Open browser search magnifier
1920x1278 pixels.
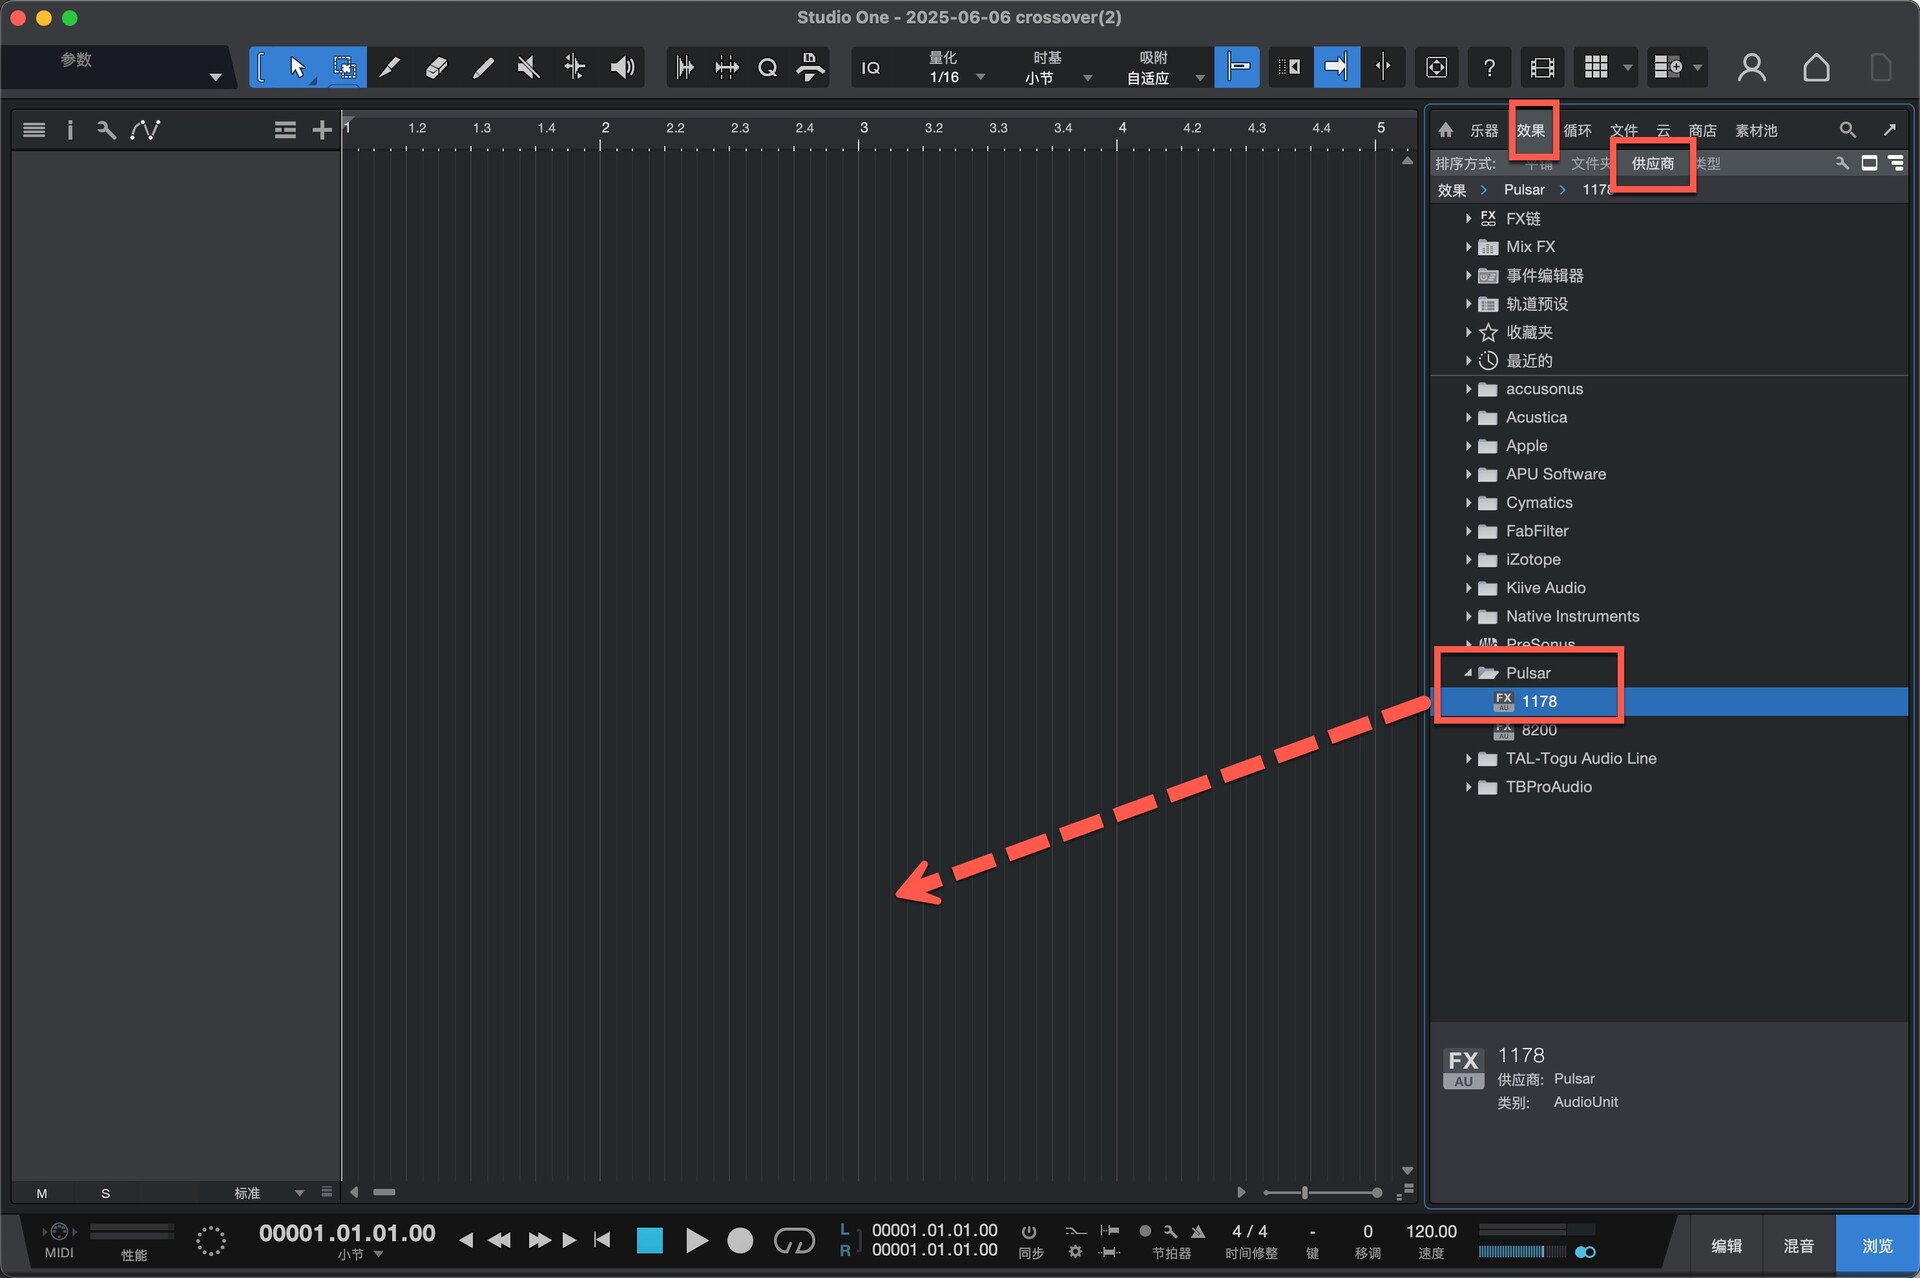[1847, 130]
